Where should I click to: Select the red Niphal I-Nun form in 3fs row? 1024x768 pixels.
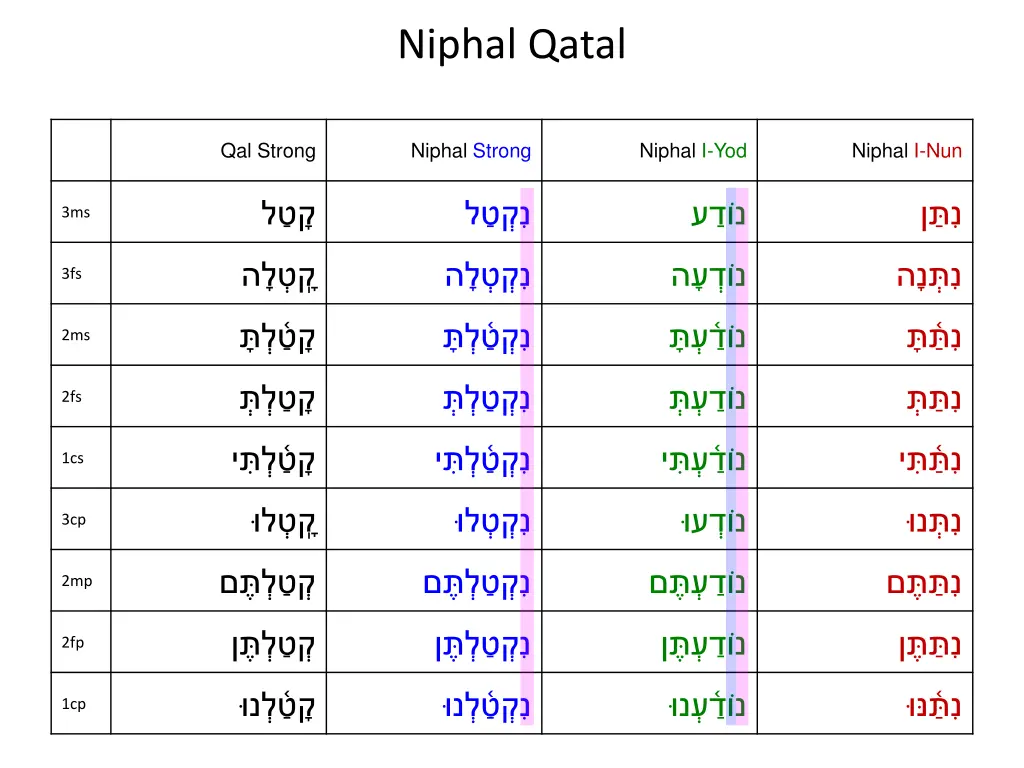click(x=927, y=276)
